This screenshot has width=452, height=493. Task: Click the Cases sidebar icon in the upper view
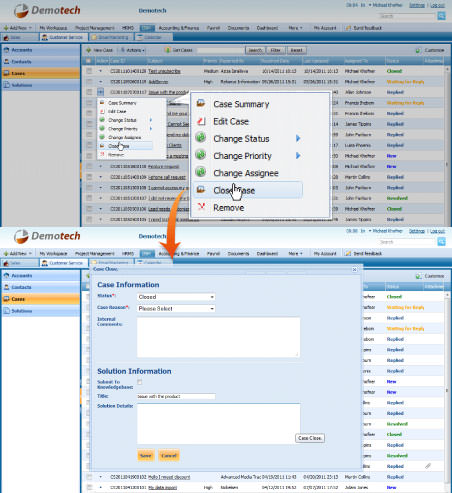click(x=6, y=73)
